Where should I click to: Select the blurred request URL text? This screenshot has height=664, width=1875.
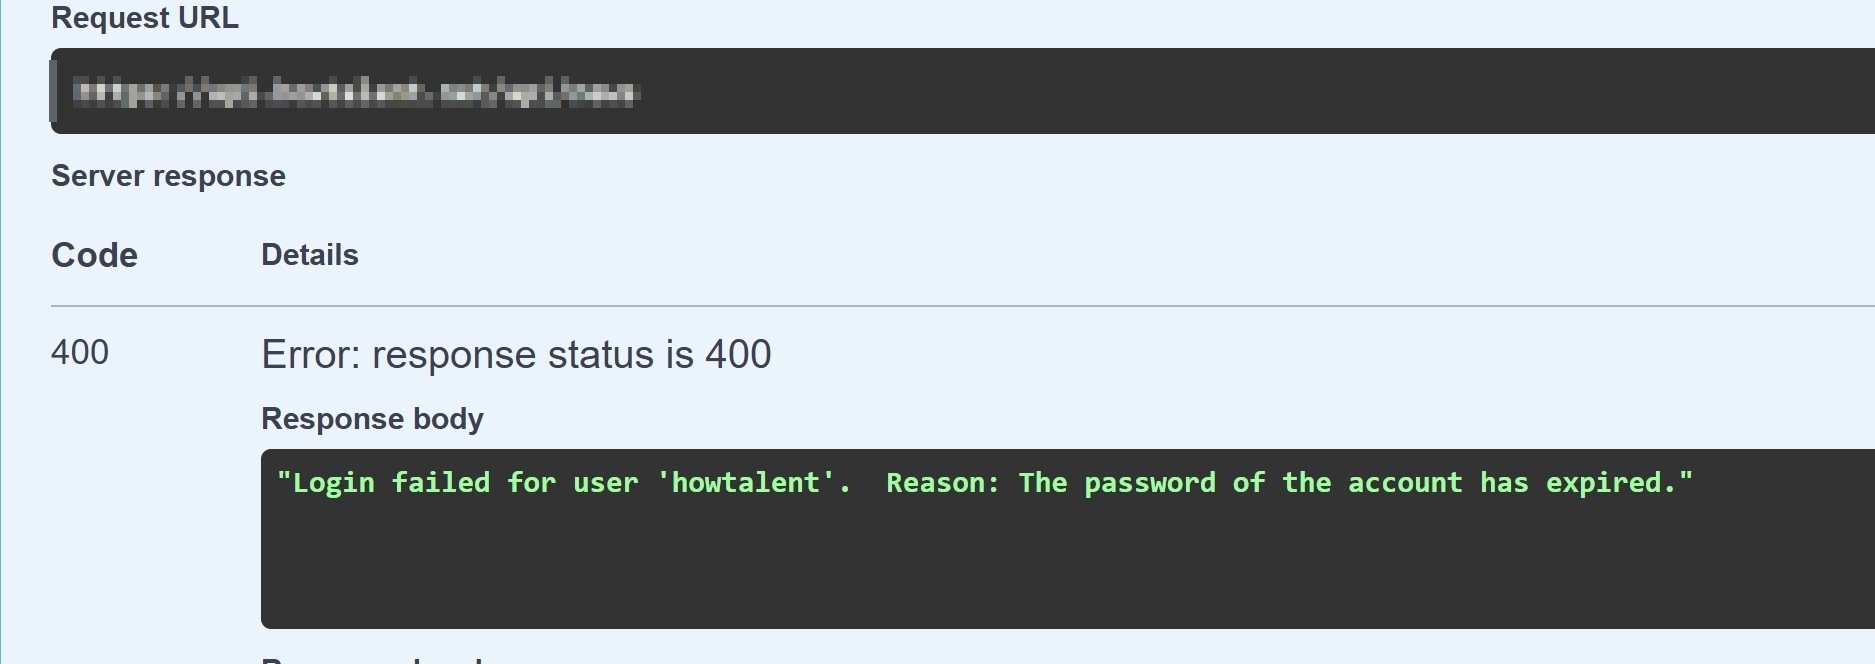[355, 93]
